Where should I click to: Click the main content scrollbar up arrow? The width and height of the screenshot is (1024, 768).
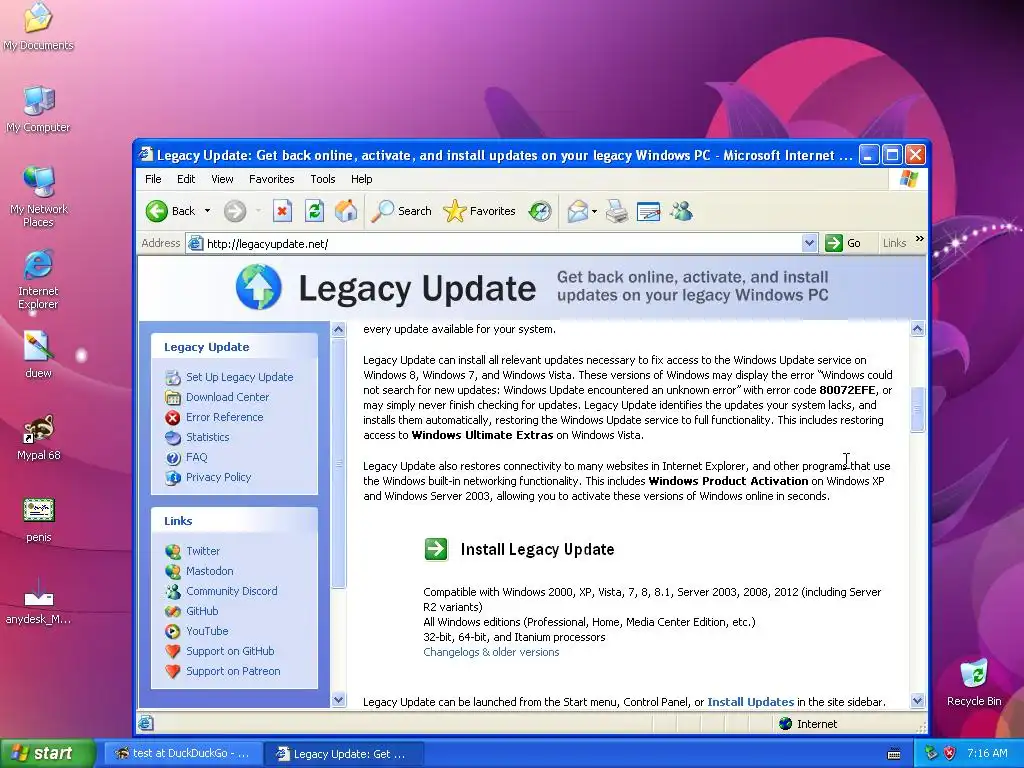pyautogui.click(x=918, y=328)
